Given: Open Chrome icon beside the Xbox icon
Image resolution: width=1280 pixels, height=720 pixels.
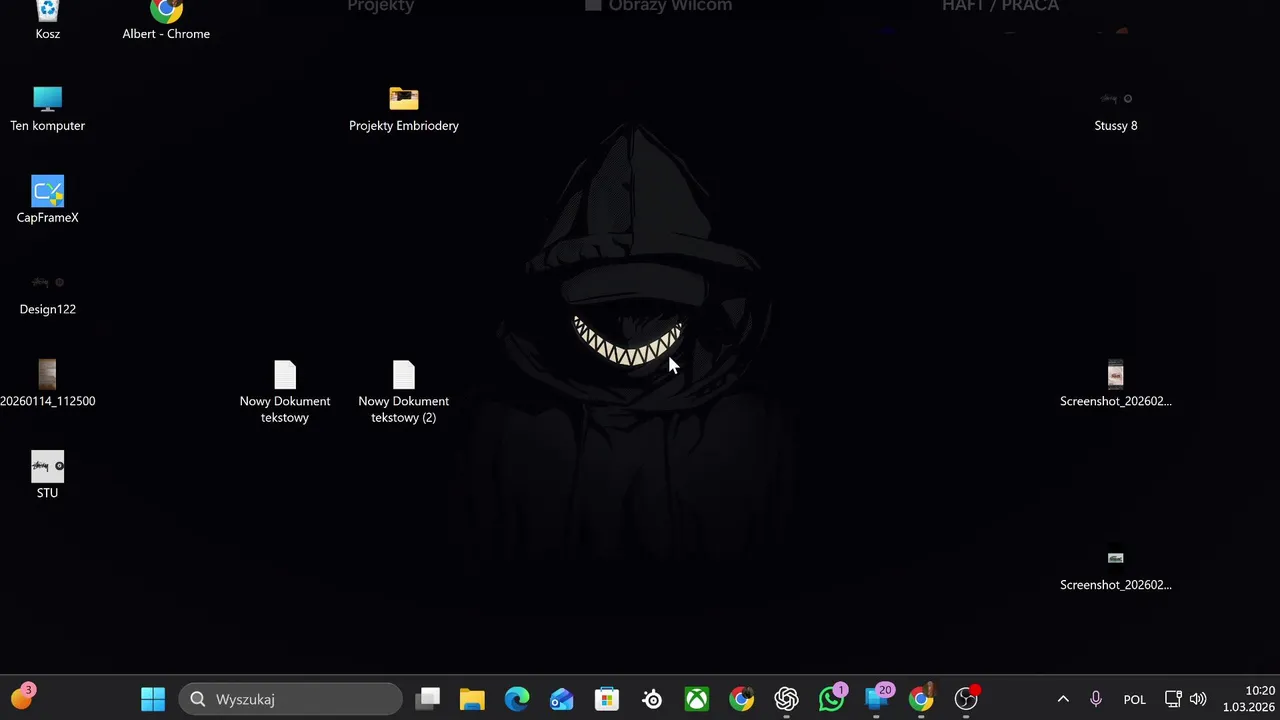Looking at the screenshot, I should click(x=742, y=699).
